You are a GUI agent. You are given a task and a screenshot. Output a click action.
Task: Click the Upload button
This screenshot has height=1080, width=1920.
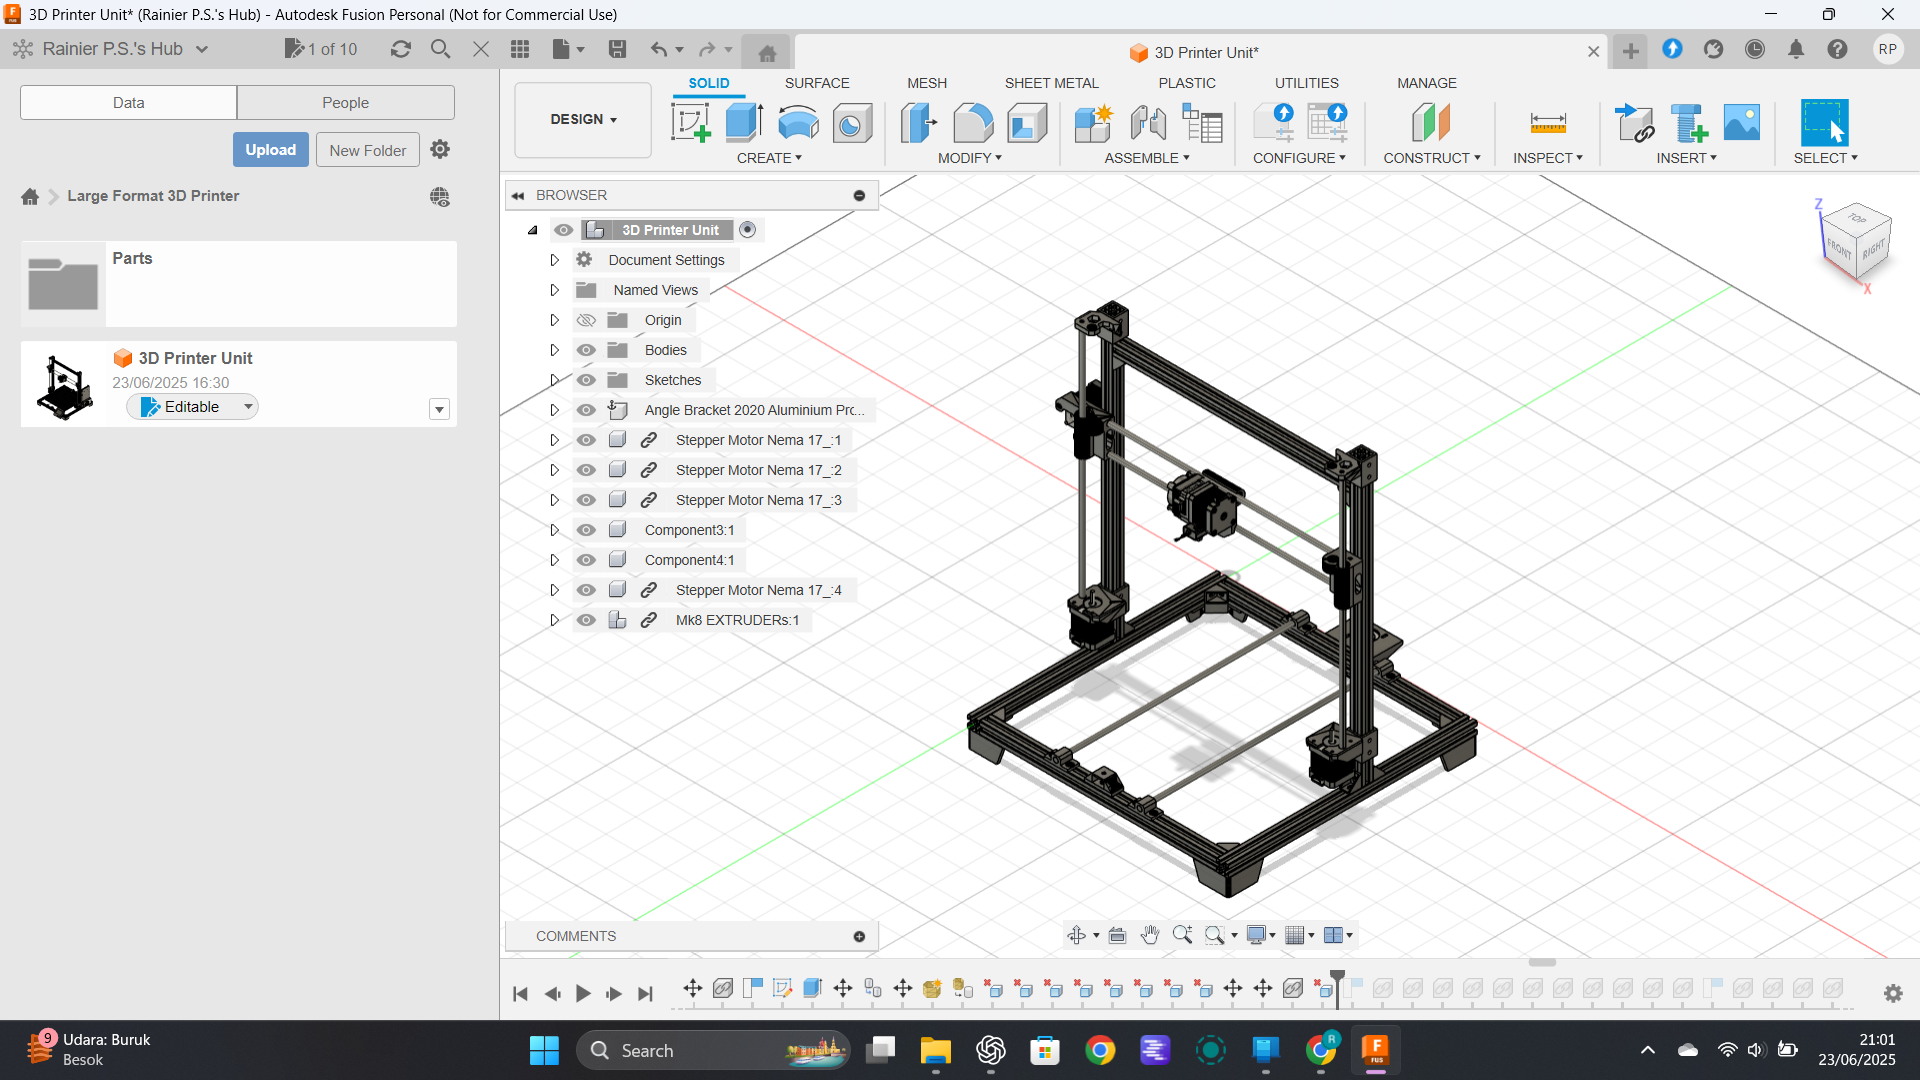pos(270,149)
